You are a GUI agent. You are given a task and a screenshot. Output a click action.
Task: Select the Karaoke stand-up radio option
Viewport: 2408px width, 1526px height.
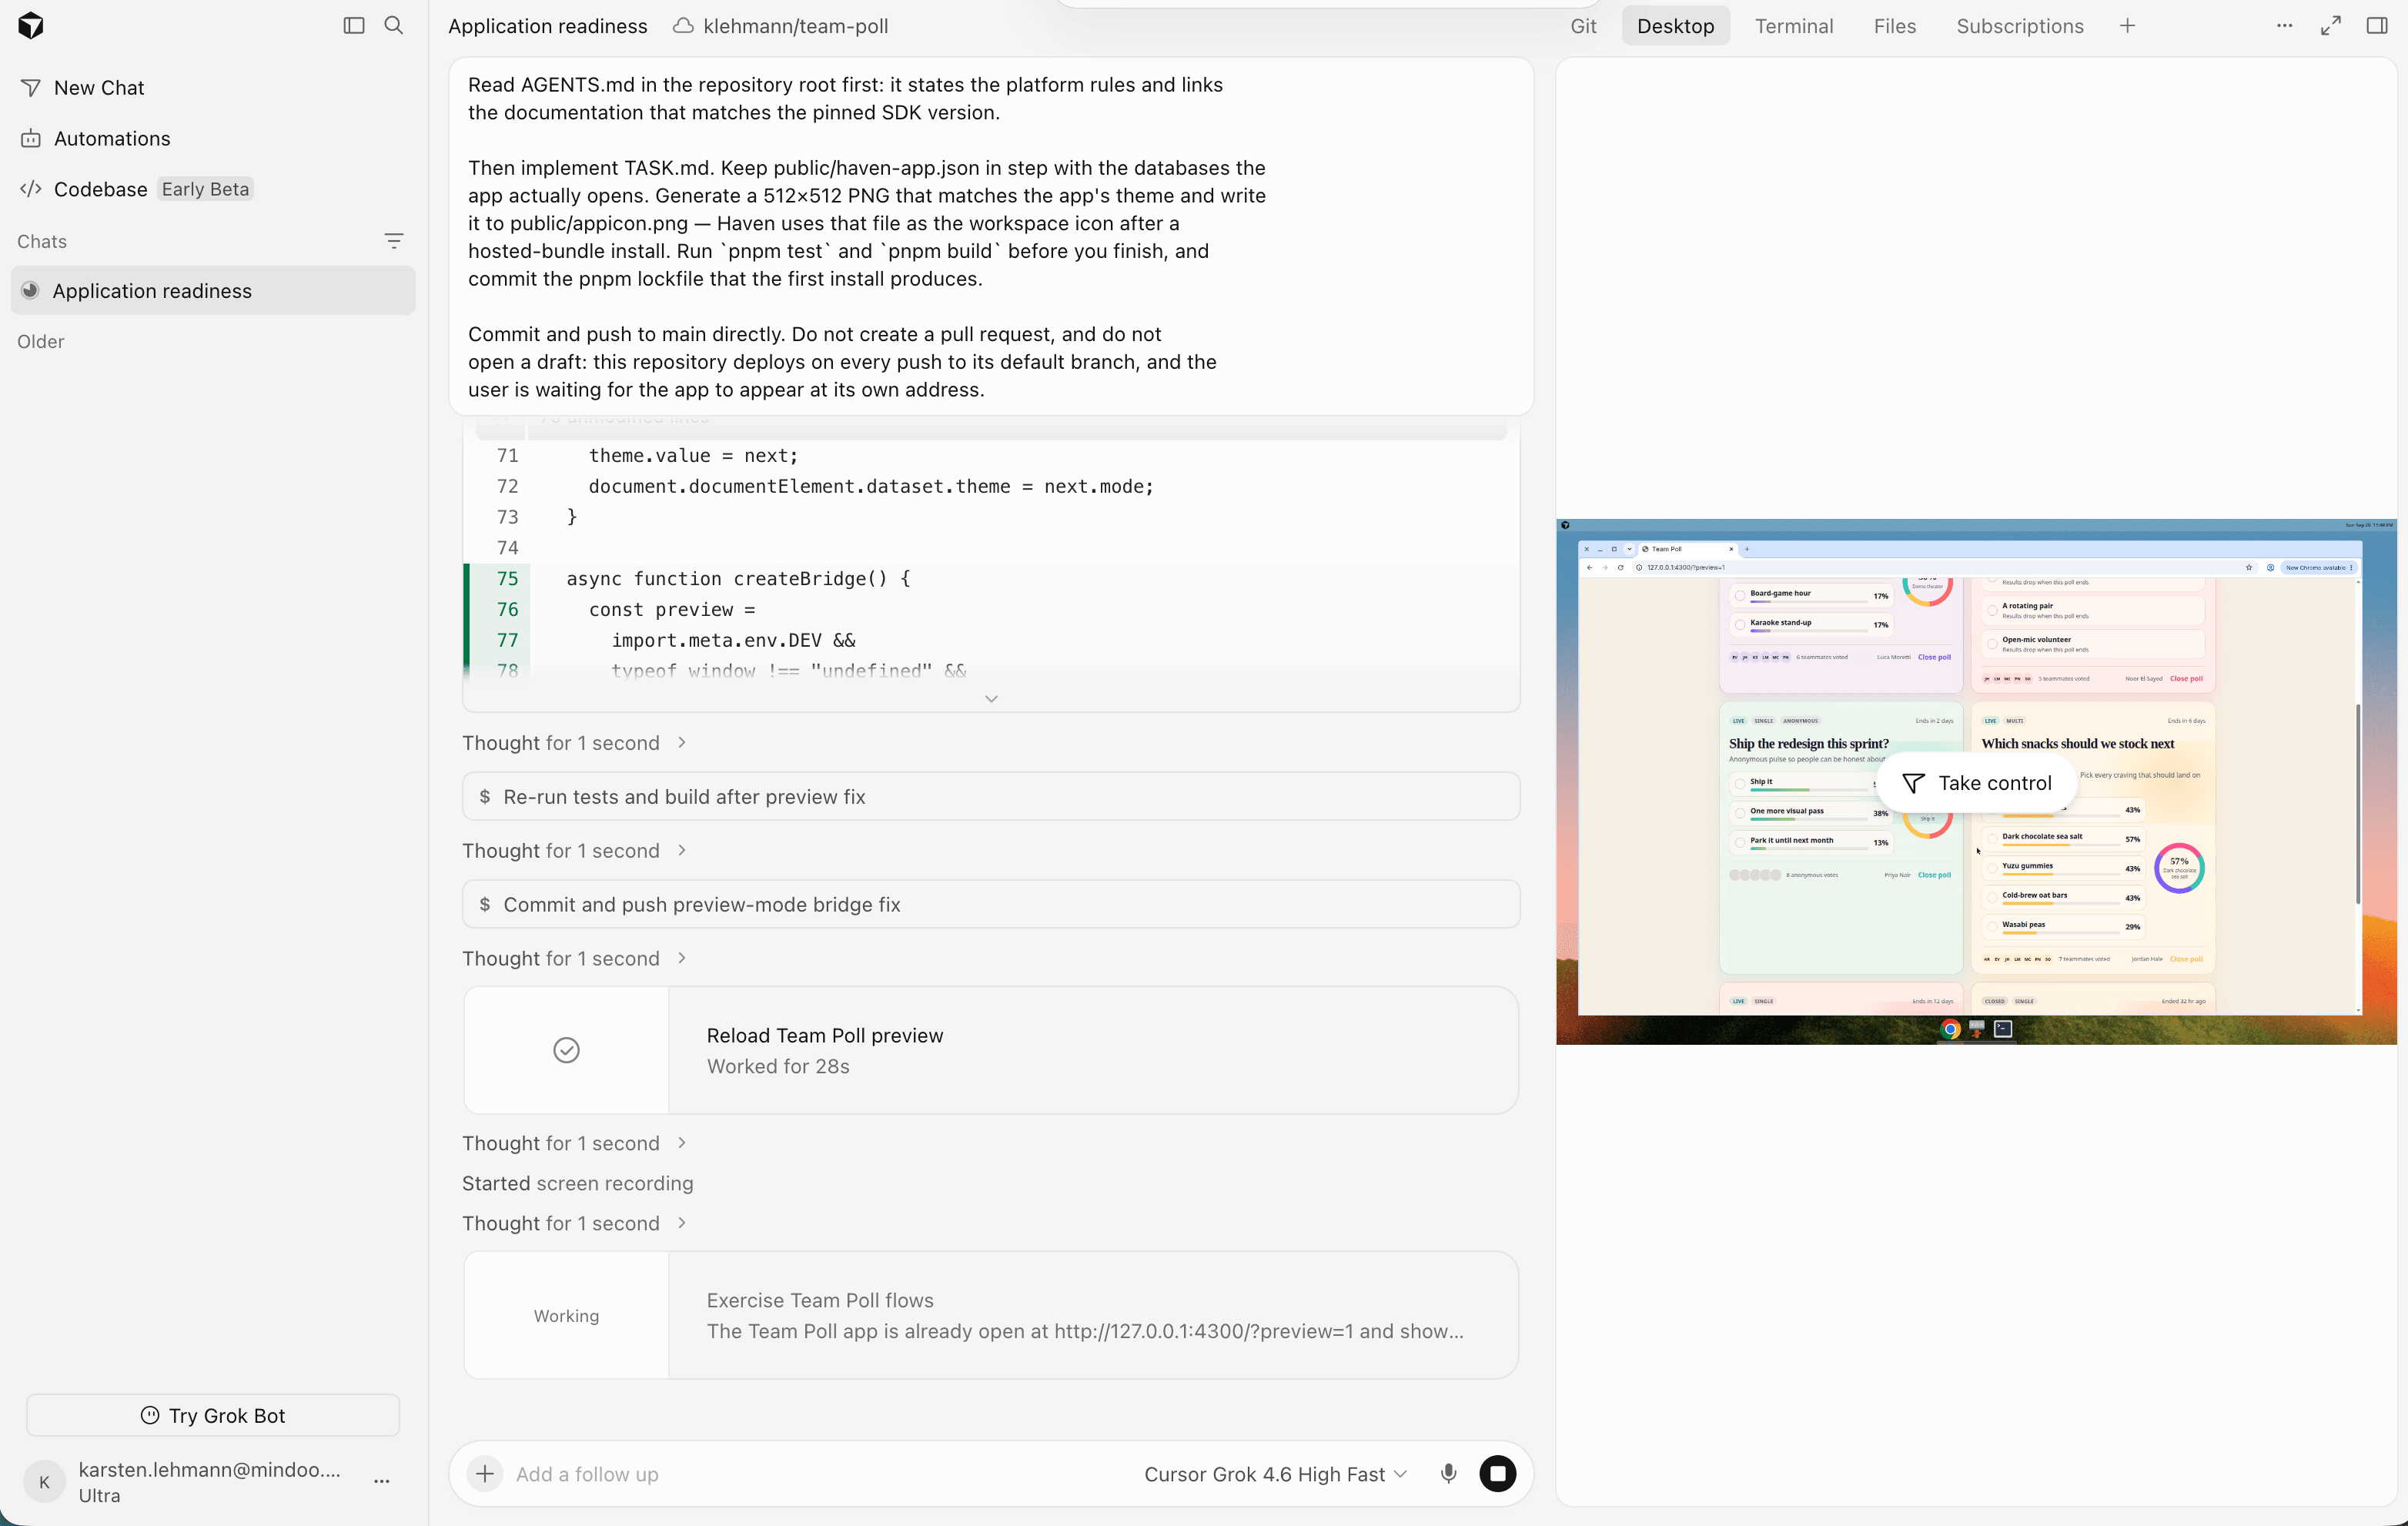1740,624
